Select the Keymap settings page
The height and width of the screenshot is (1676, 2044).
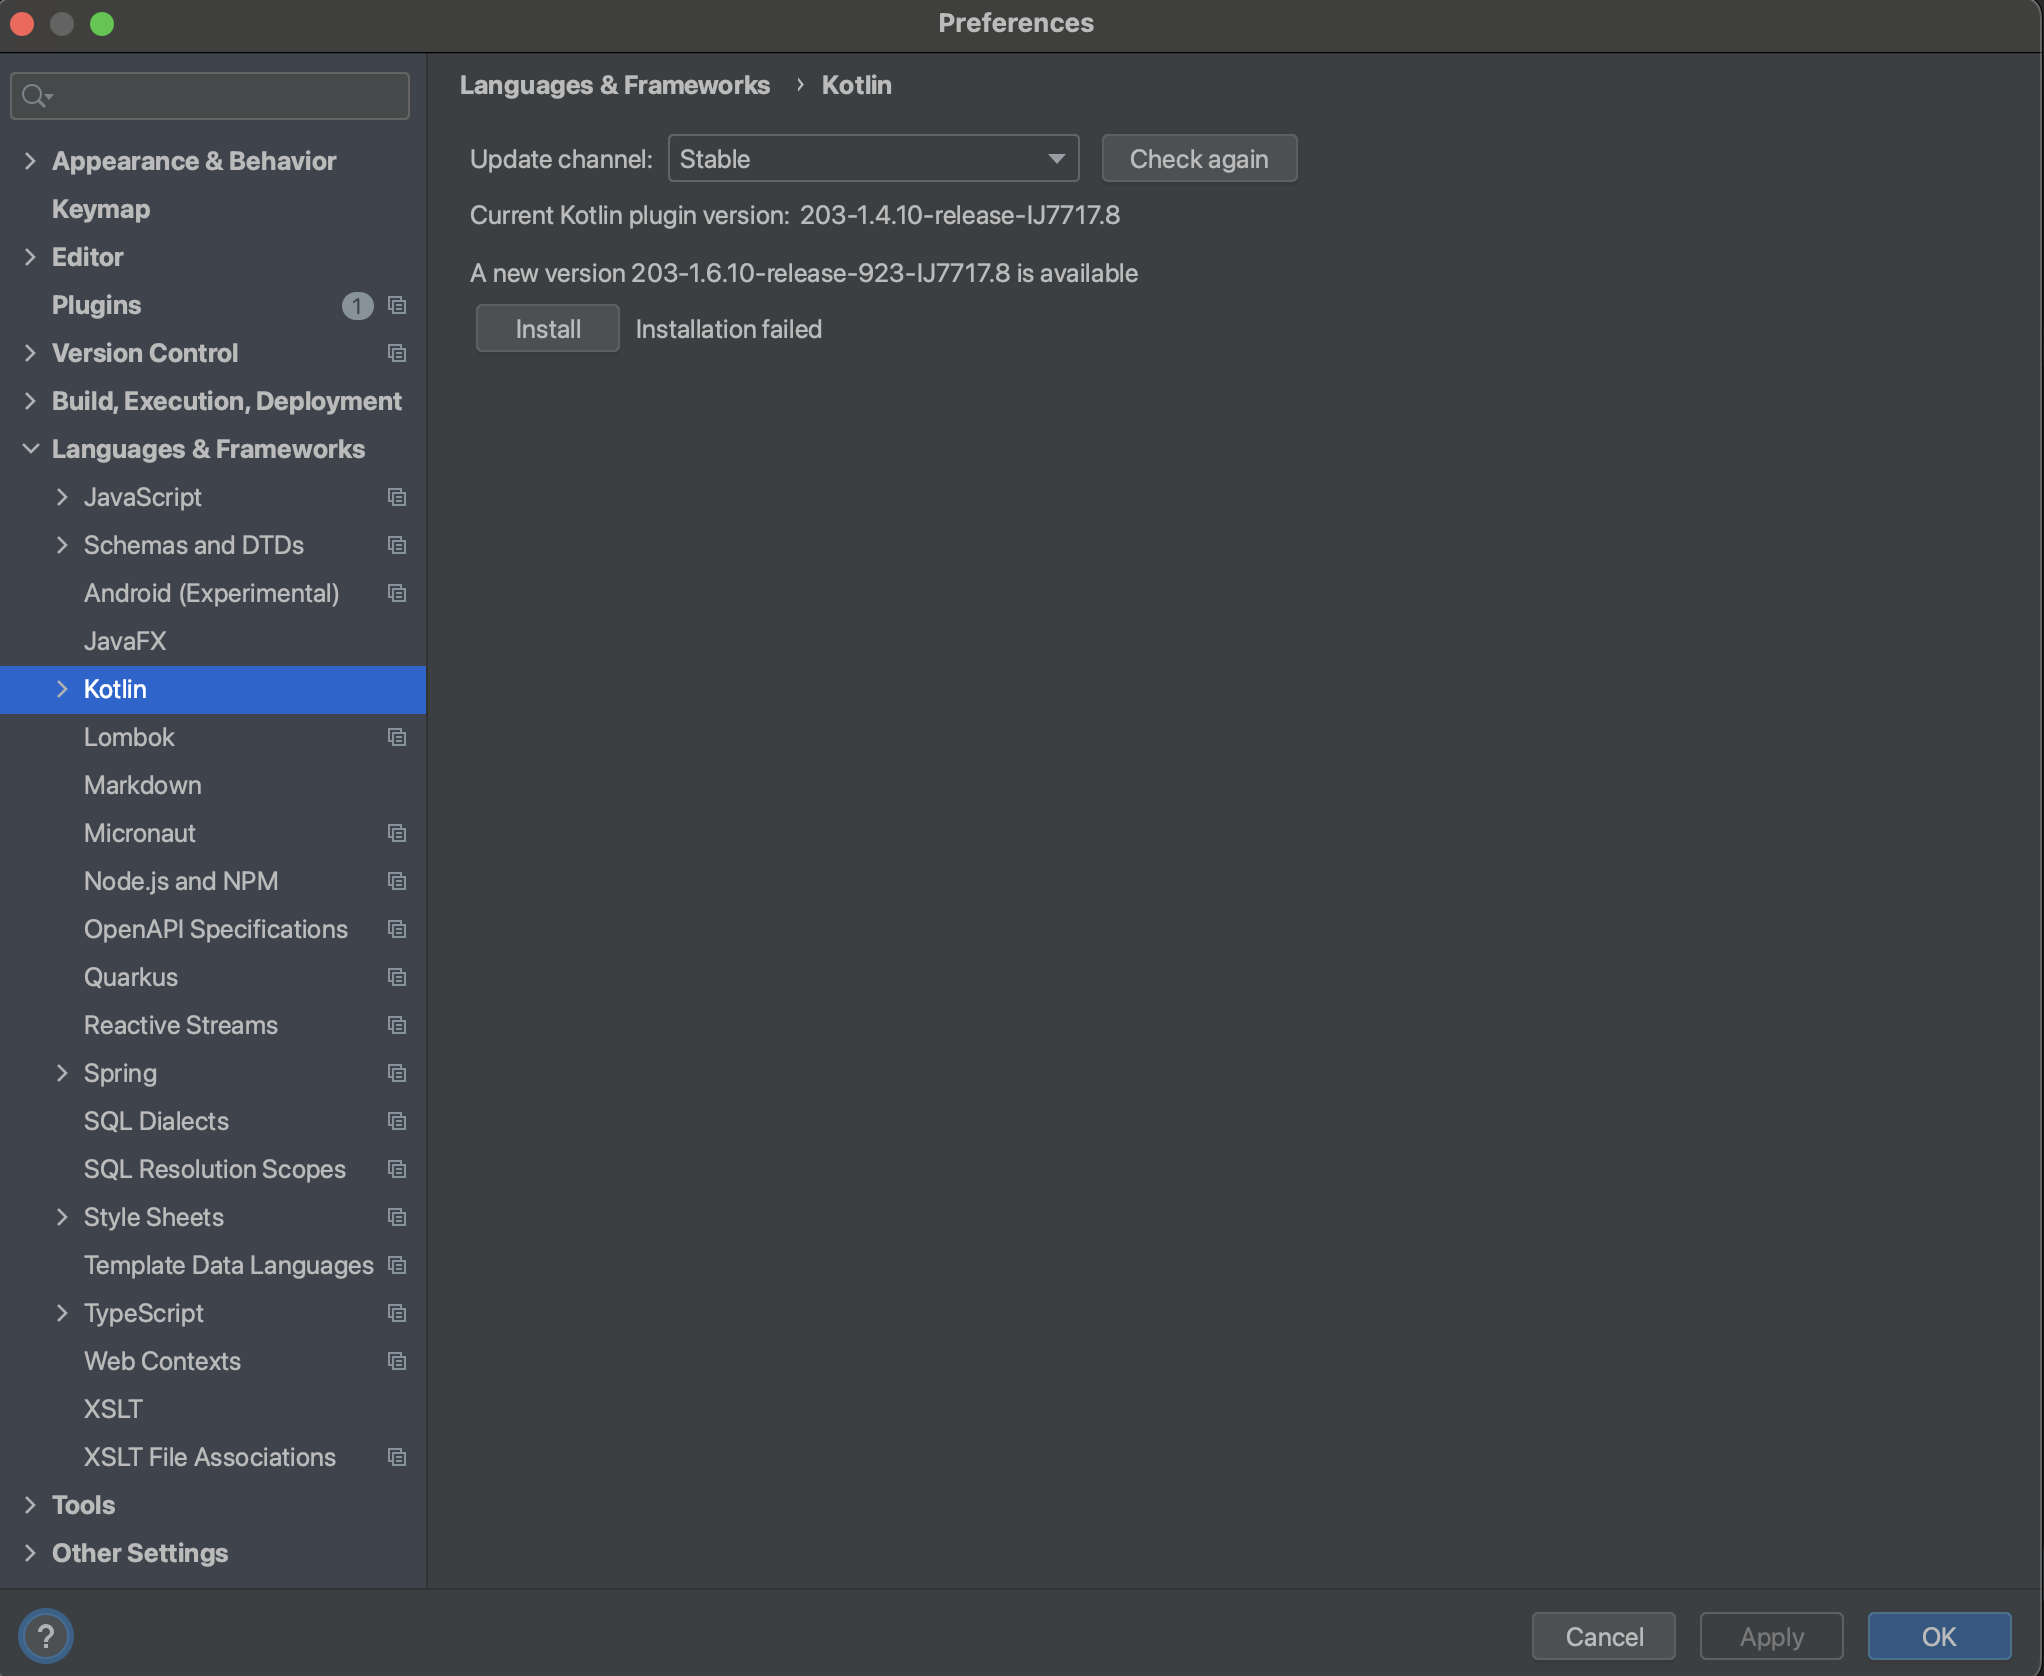coord(101,209)
